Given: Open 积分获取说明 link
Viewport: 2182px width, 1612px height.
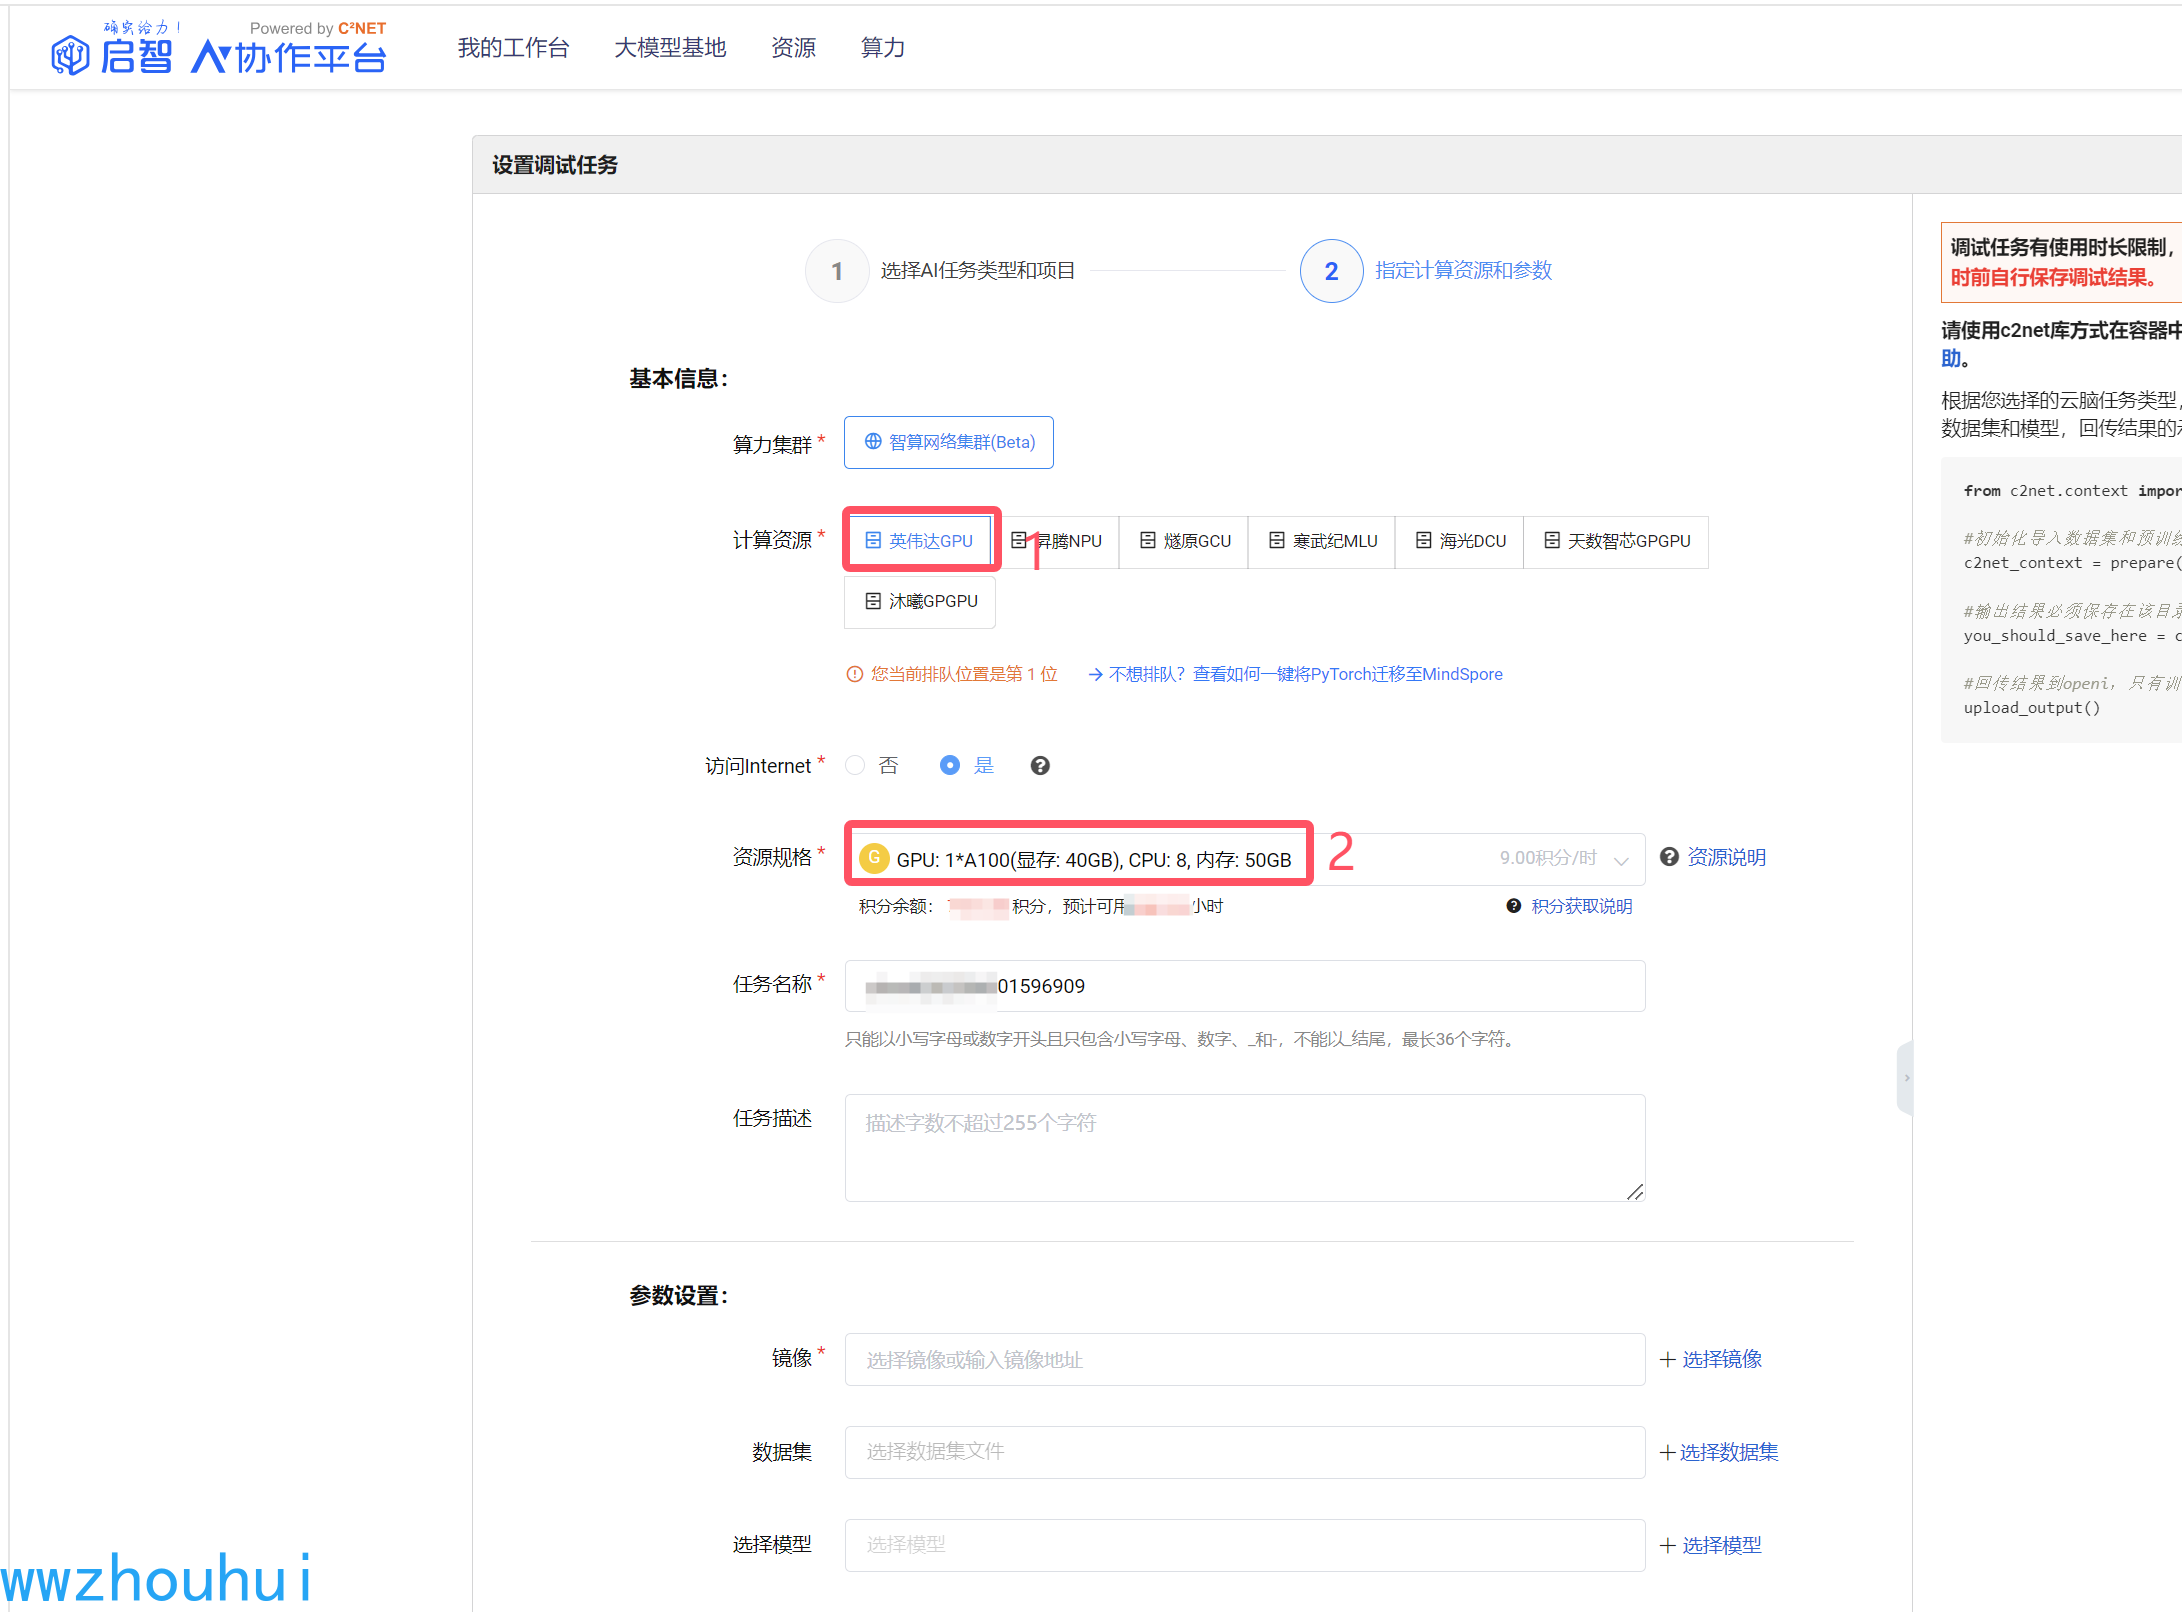Looking at the screenshot, I should coord(1582,906).
